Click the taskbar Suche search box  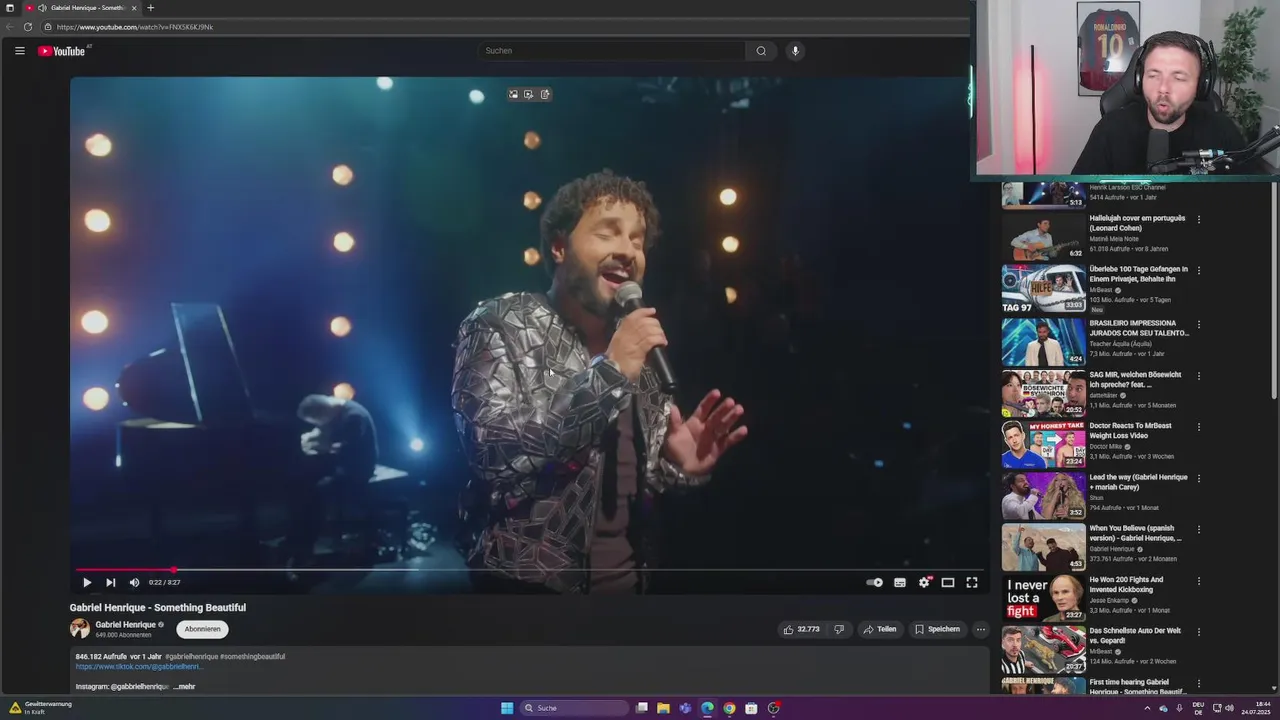tap(576, 708)
